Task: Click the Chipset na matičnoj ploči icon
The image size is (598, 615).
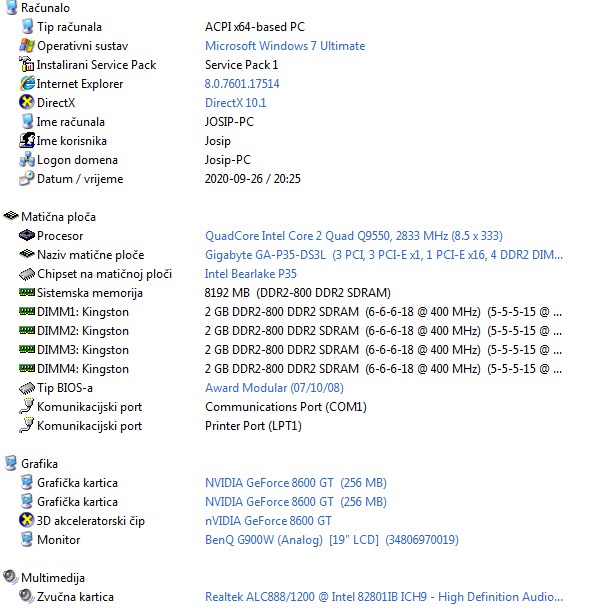Action: pos(27,274)
